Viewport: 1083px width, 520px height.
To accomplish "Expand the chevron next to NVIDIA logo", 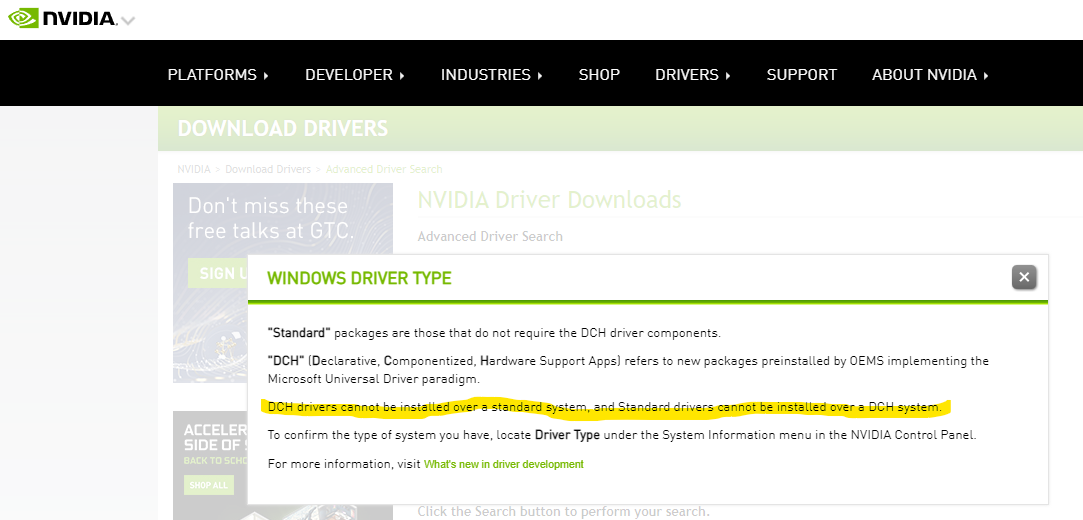I will point(127,20).
